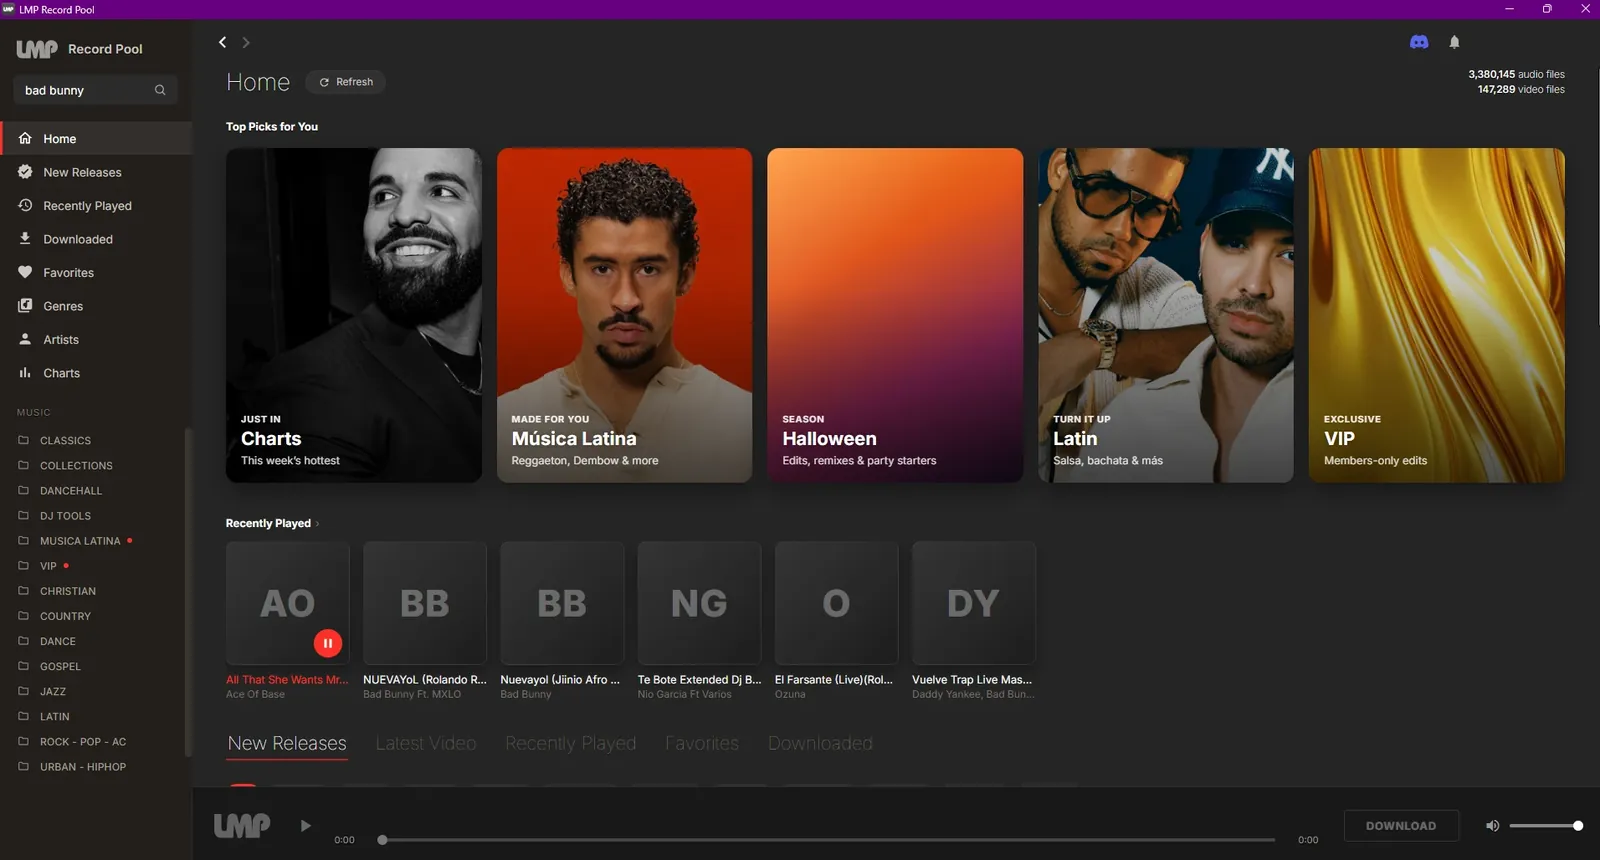The width and height of the screenshot is (1600, 860).
Task: Switch to the Latest Video tab
Action: [426, 743]
